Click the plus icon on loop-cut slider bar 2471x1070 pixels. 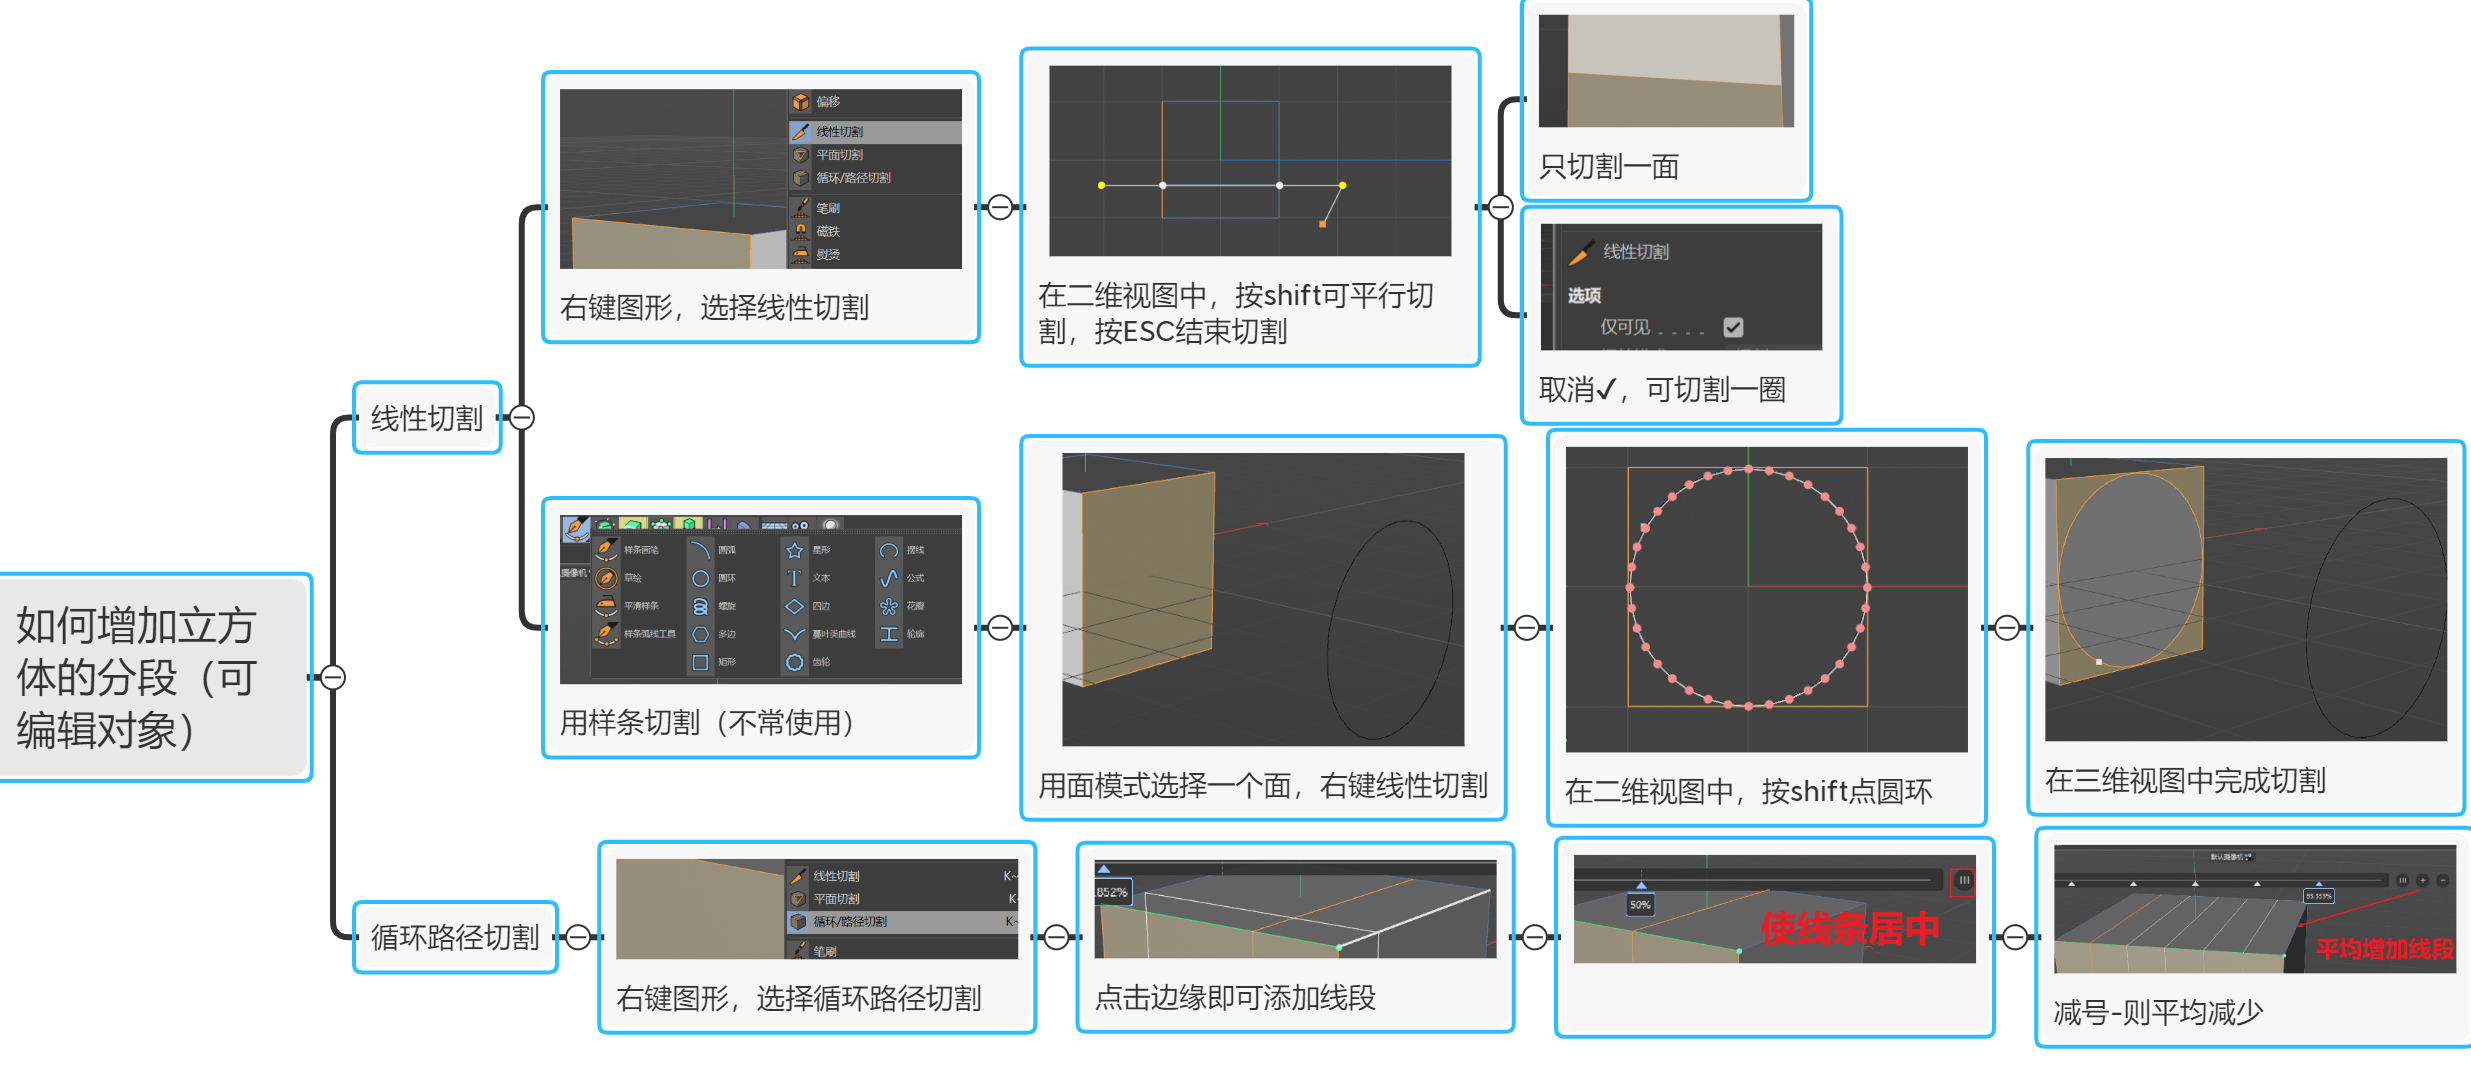point(2422,881)
